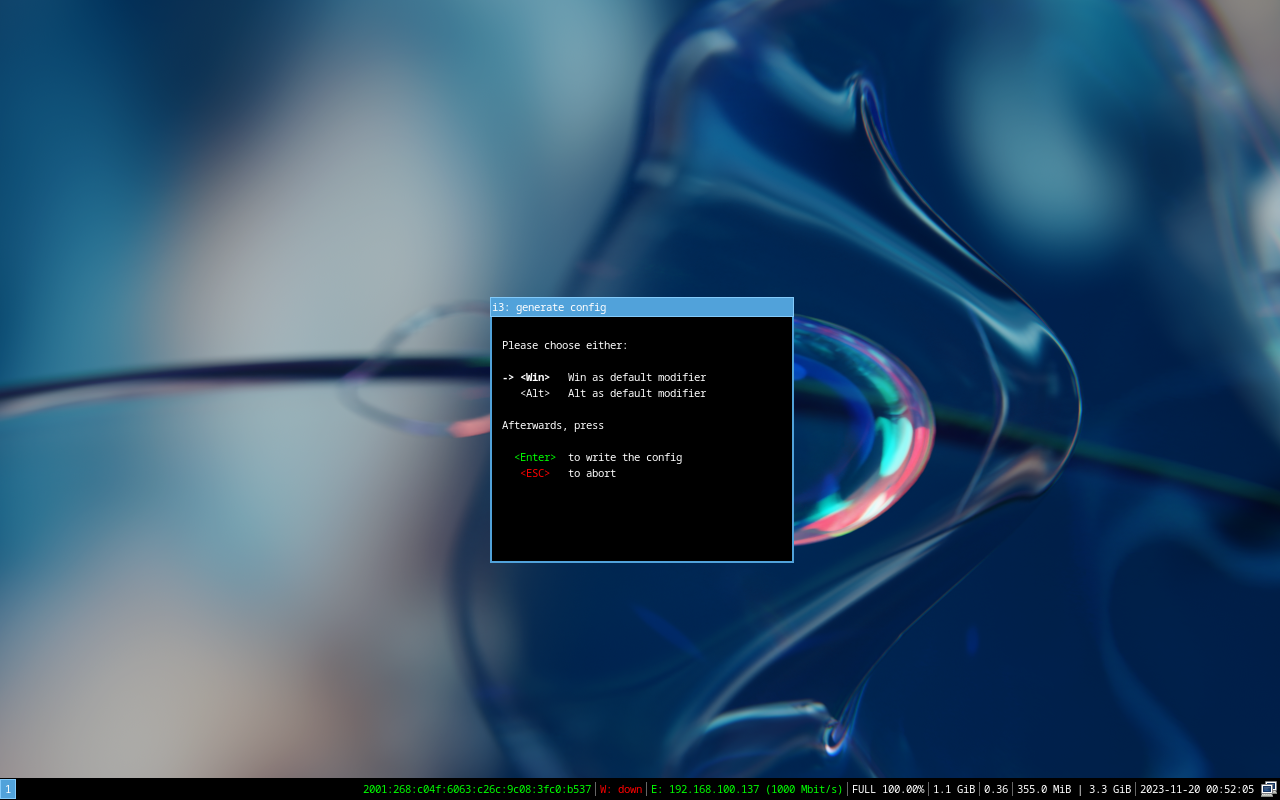The image size is (1280, 800).
Task: Click memory status '355.0 MiB | 3.3 GiB'
Action: click(x=1074, y=789)
